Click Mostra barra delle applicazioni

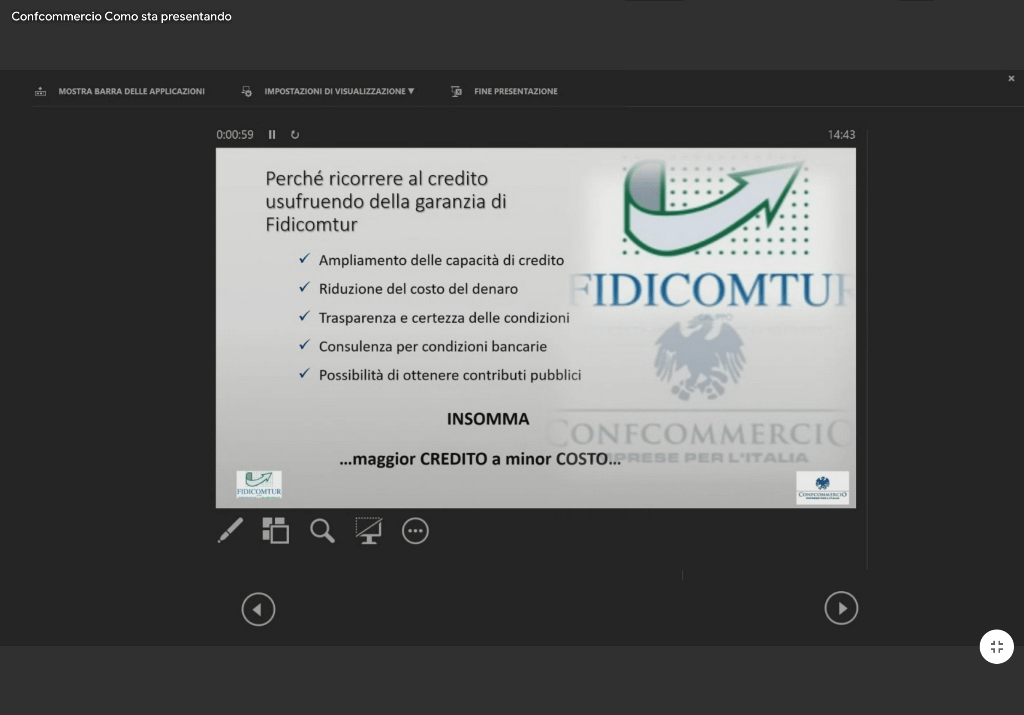coord(120,91)
